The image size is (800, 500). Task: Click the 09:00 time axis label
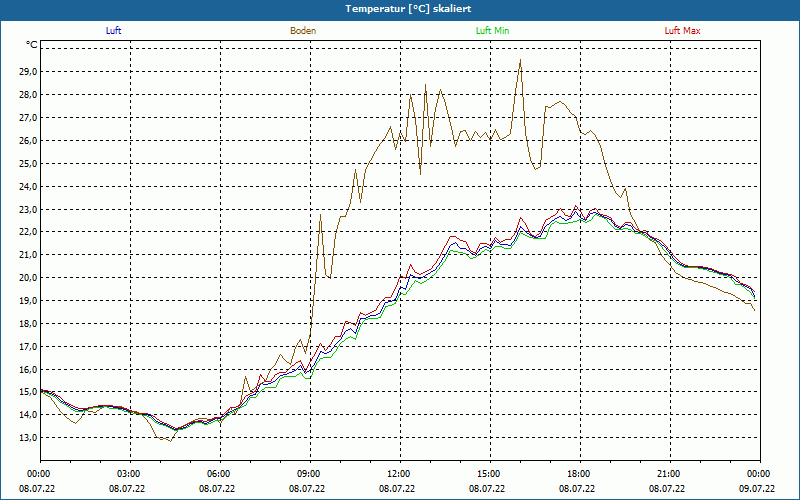310,474
